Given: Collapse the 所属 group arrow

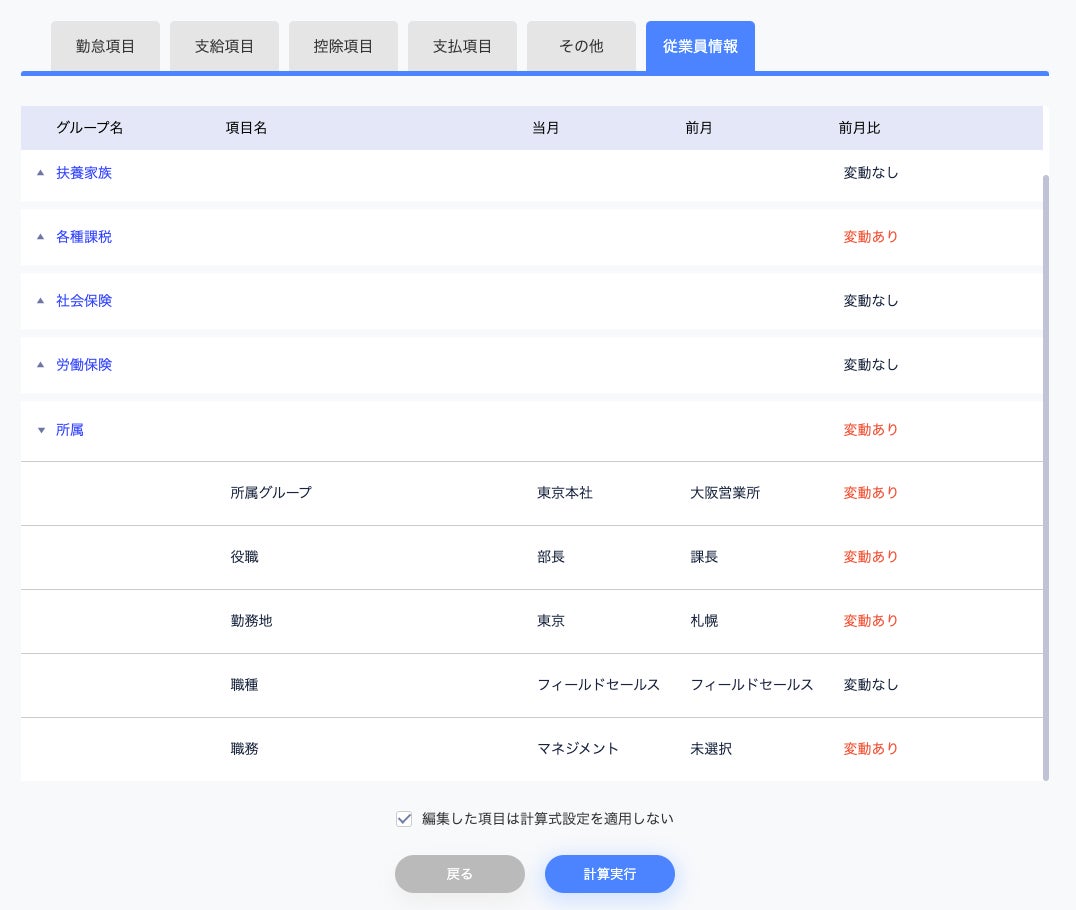Looking at the screenshot, I should (40, 430).
